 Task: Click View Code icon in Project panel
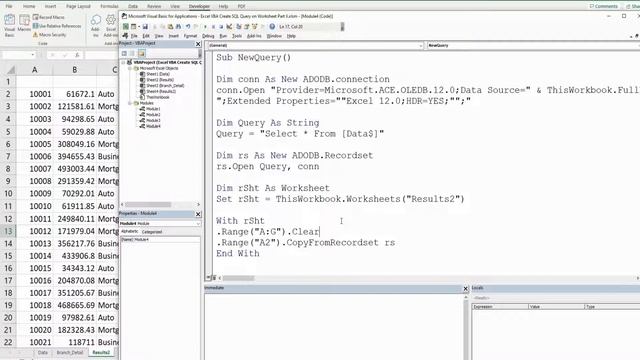(x=124, y=53)
